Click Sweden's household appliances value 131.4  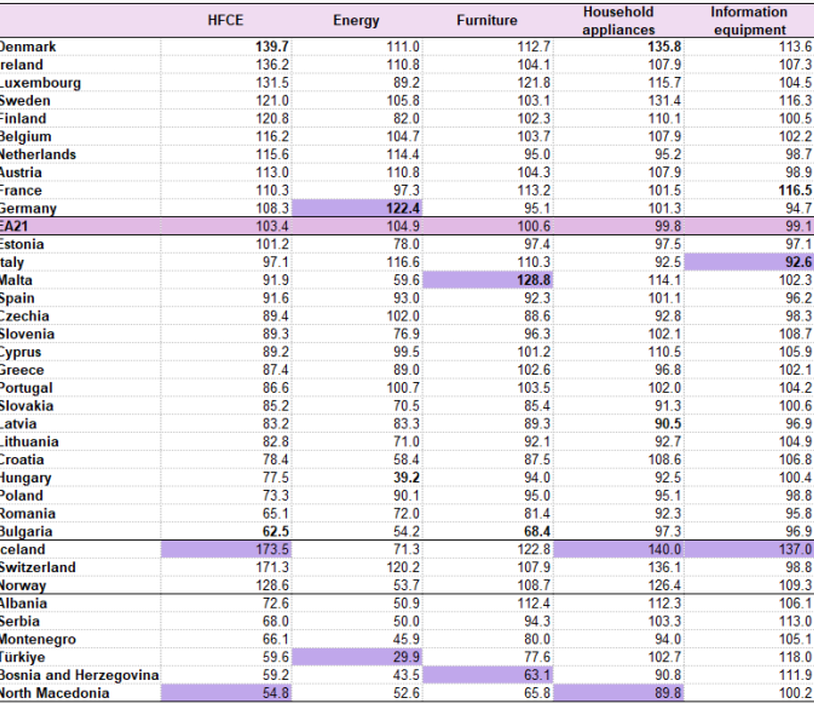click(x=664, y=101)
